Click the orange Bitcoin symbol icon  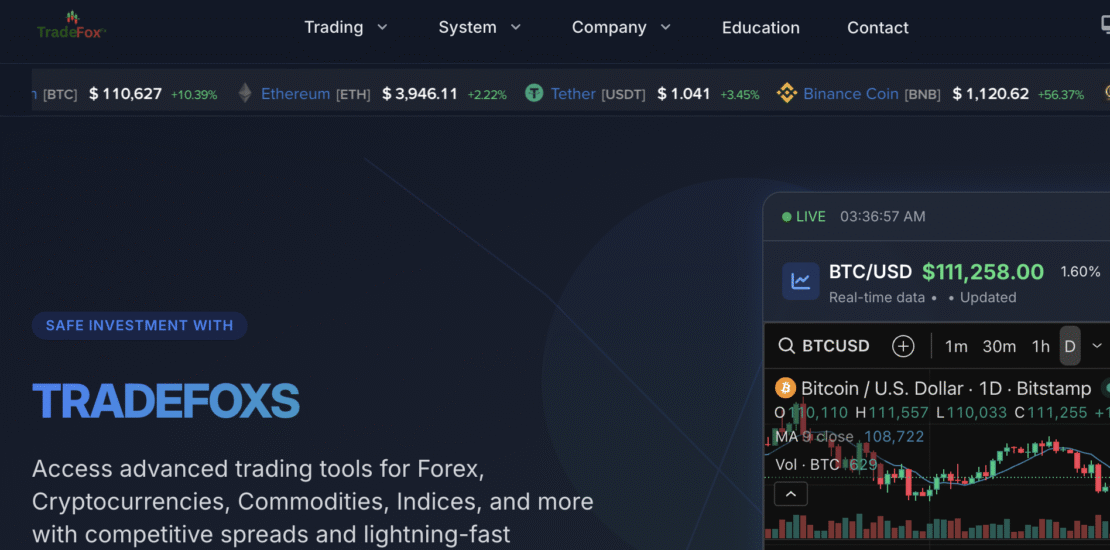point(786,388)
